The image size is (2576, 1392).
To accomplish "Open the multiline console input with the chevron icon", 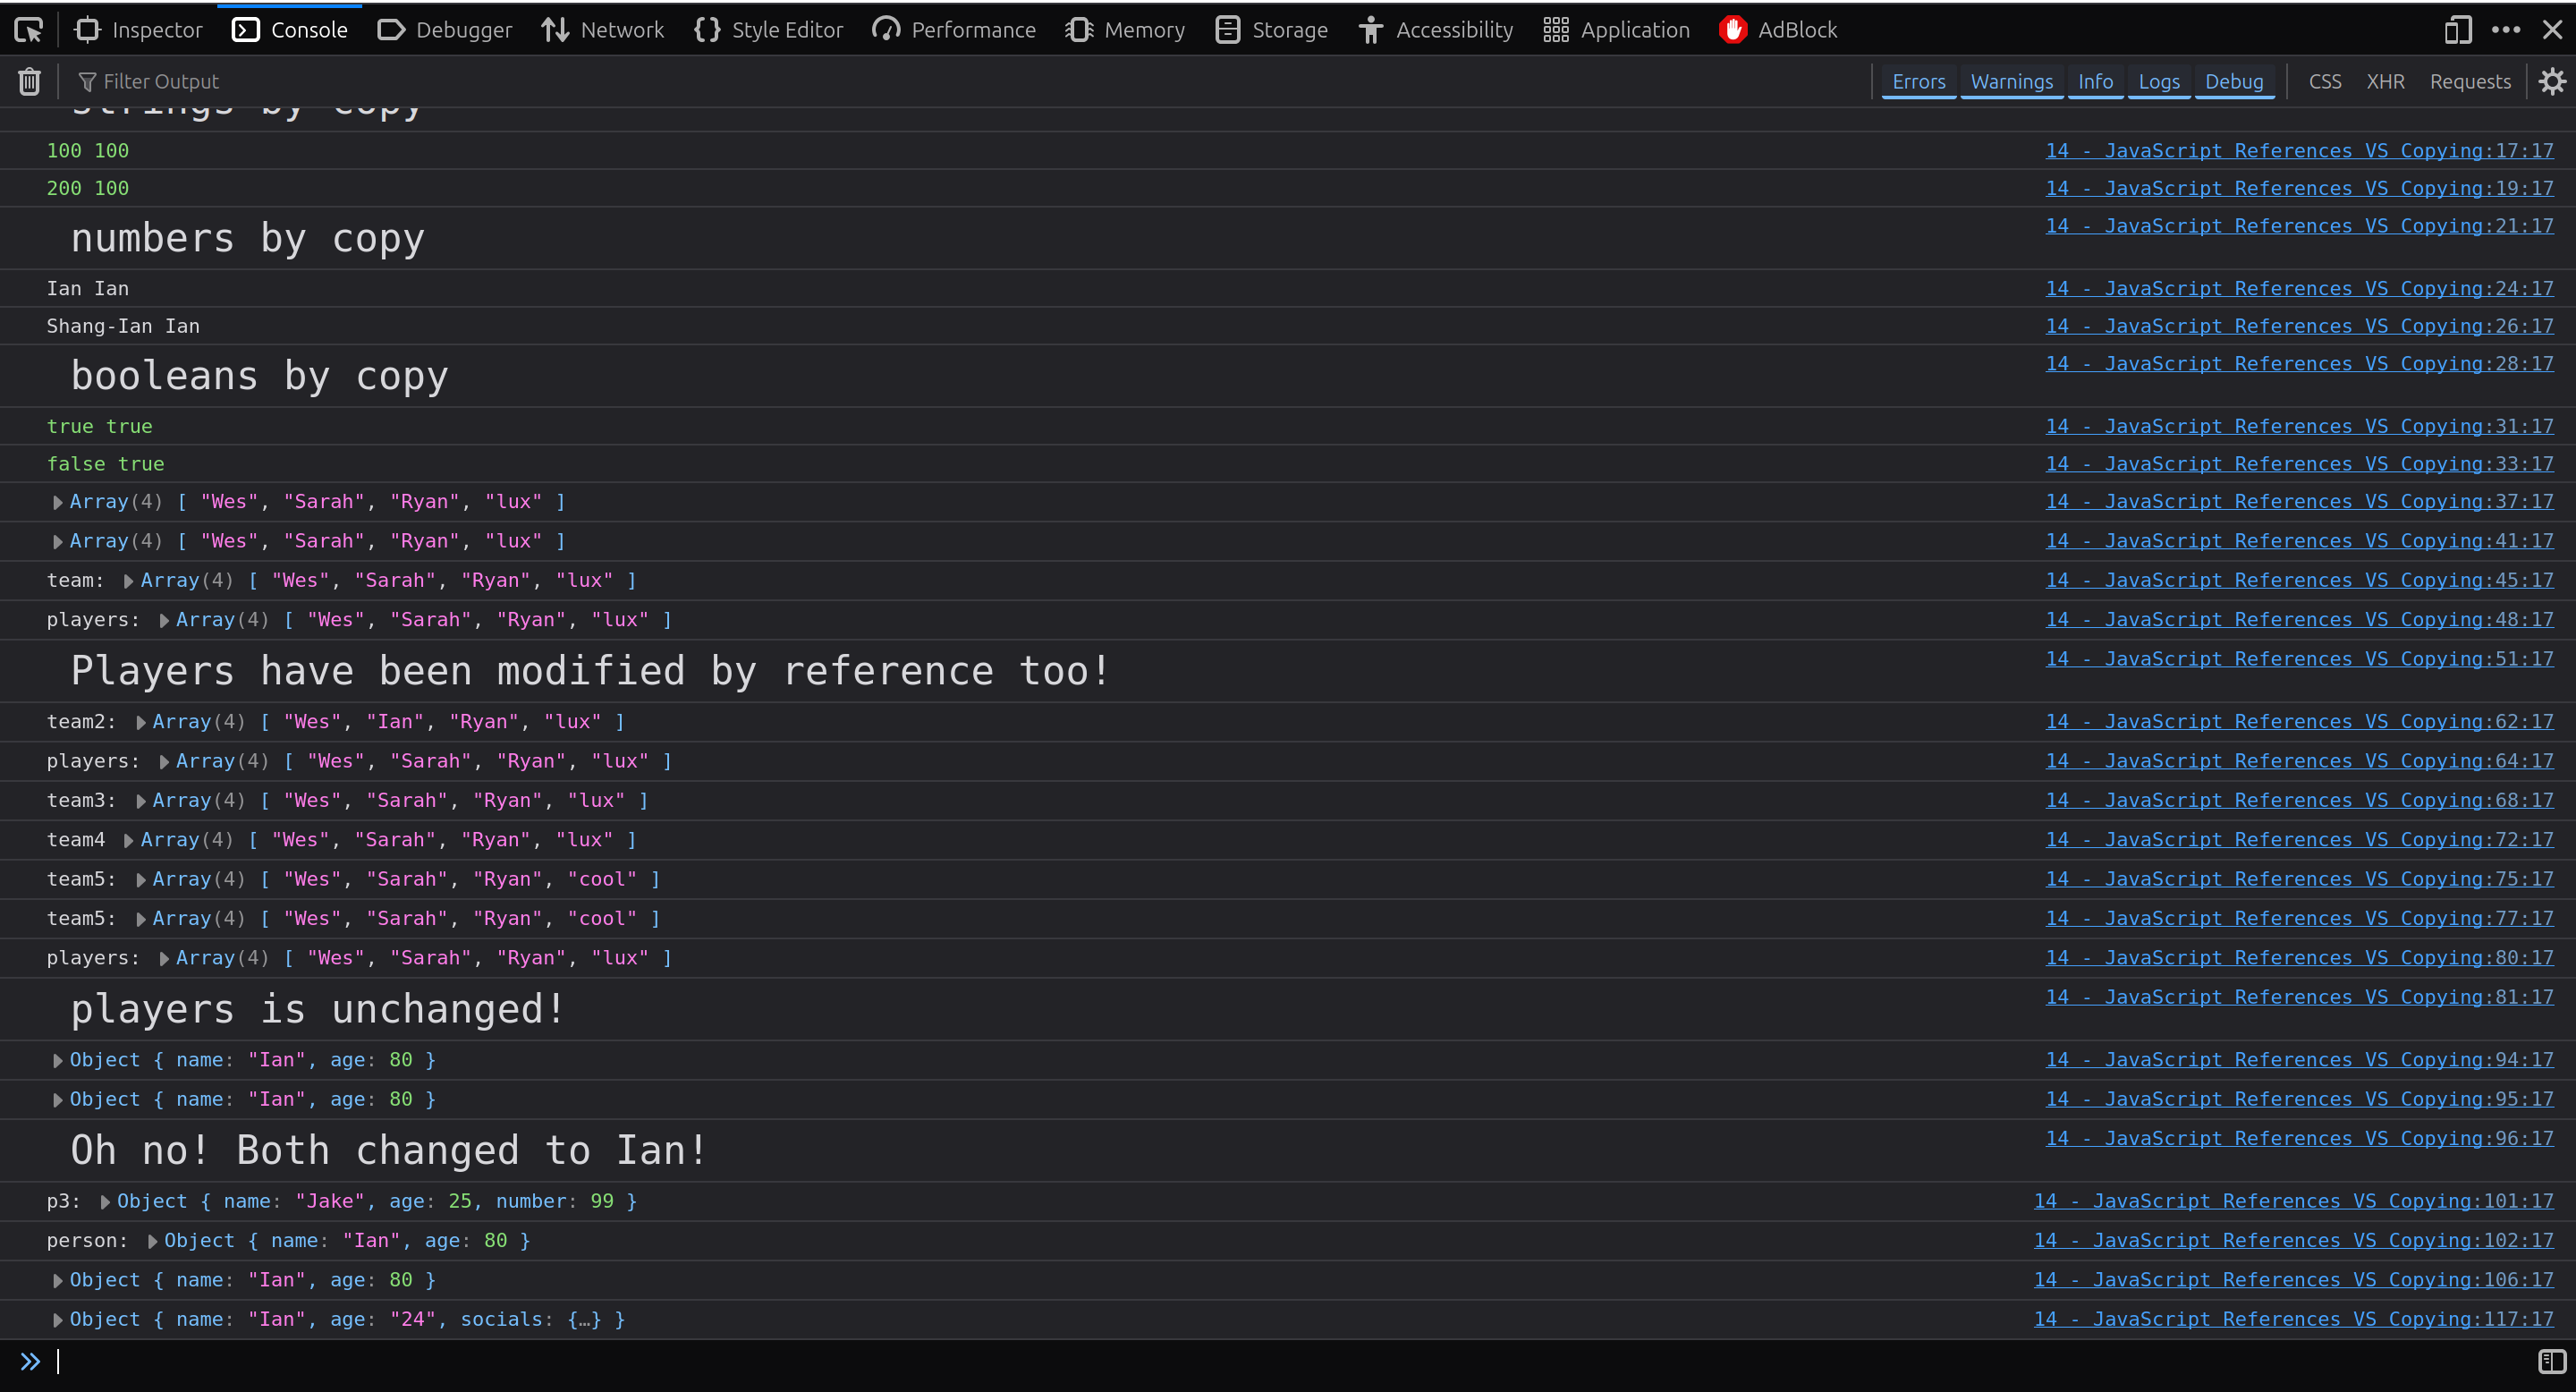I will click(x=30, y=1361).
